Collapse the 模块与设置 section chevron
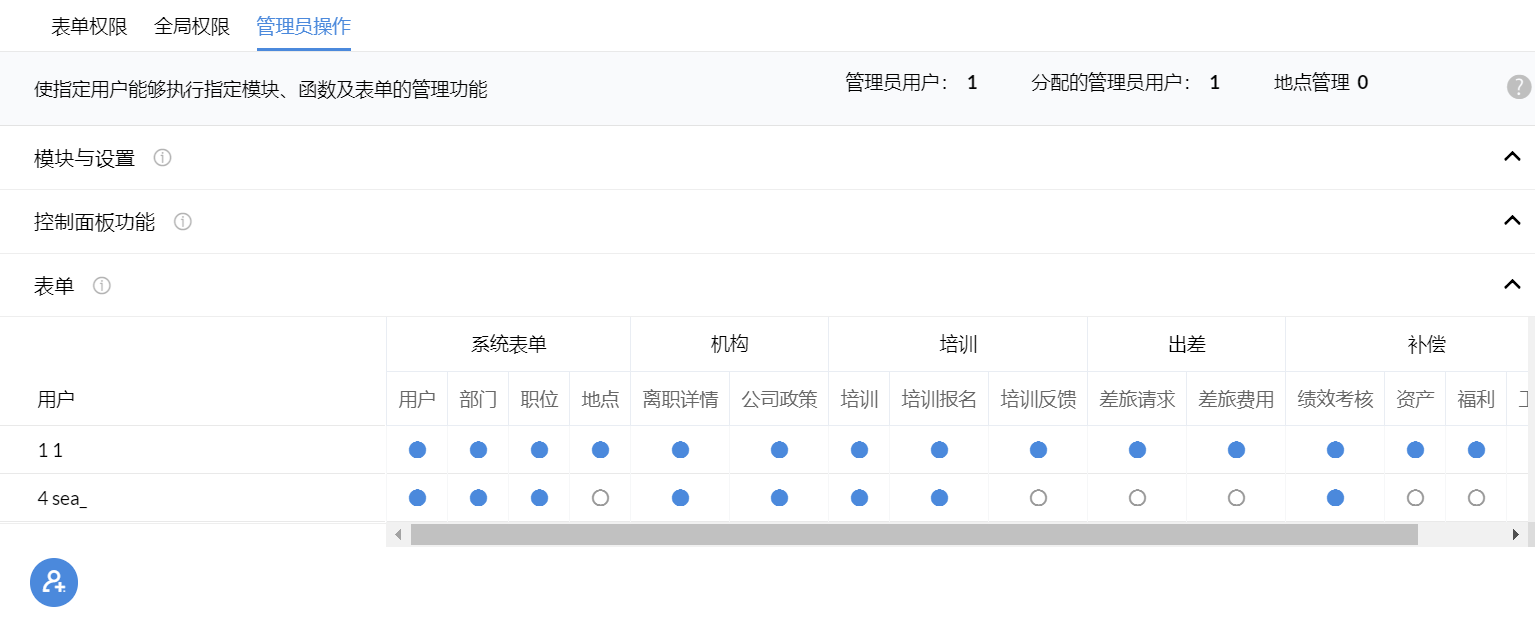 click(x=1512, y=157)
